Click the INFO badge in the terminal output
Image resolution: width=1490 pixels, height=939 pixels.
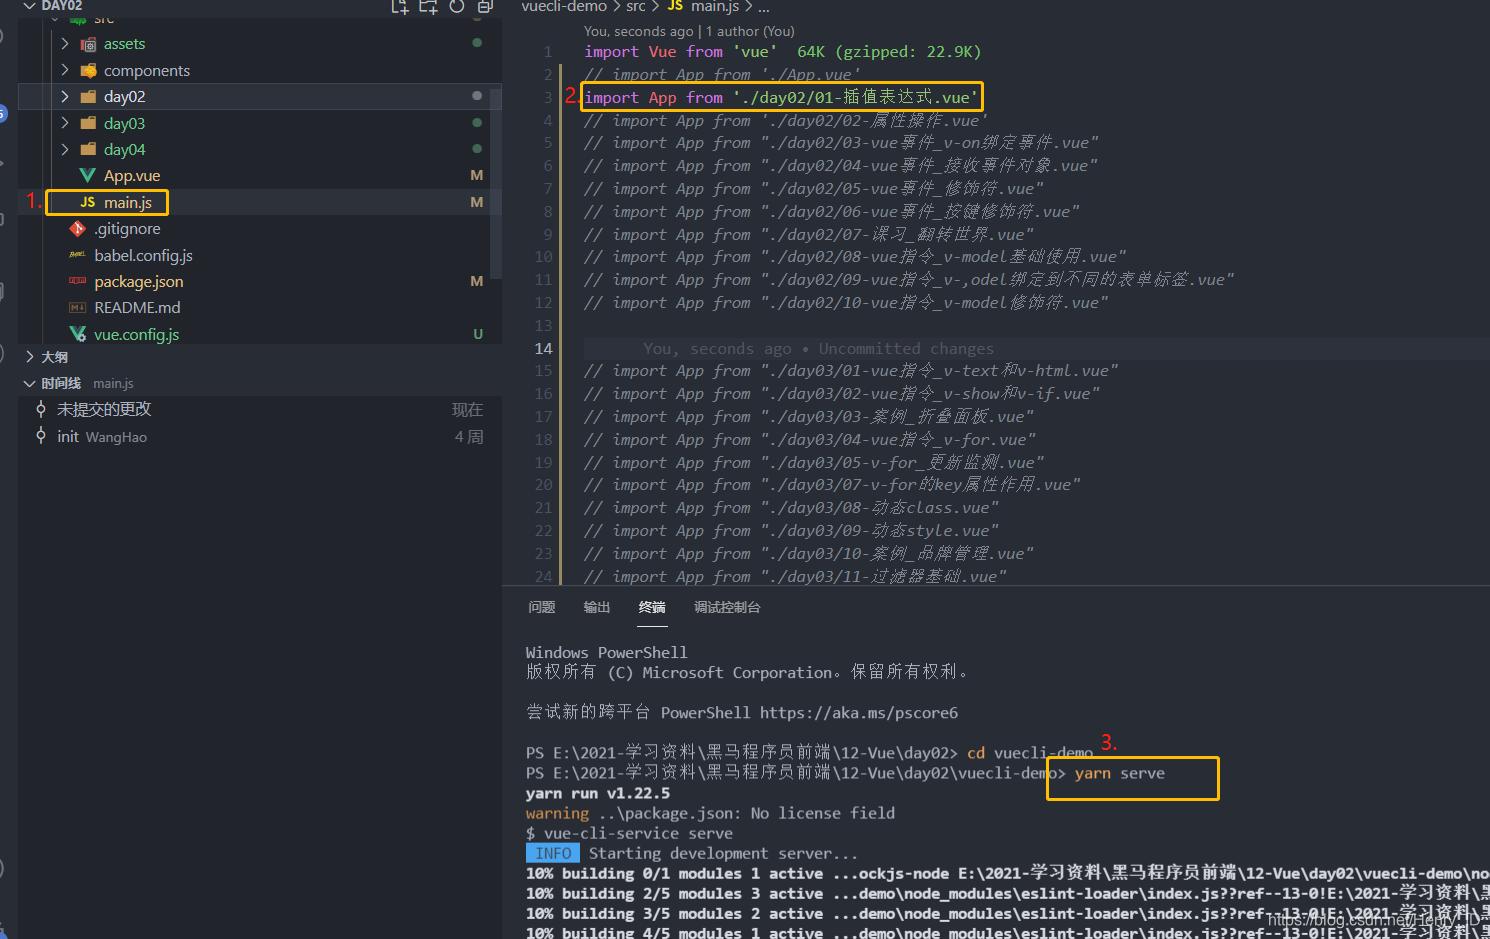click(553, 853)
